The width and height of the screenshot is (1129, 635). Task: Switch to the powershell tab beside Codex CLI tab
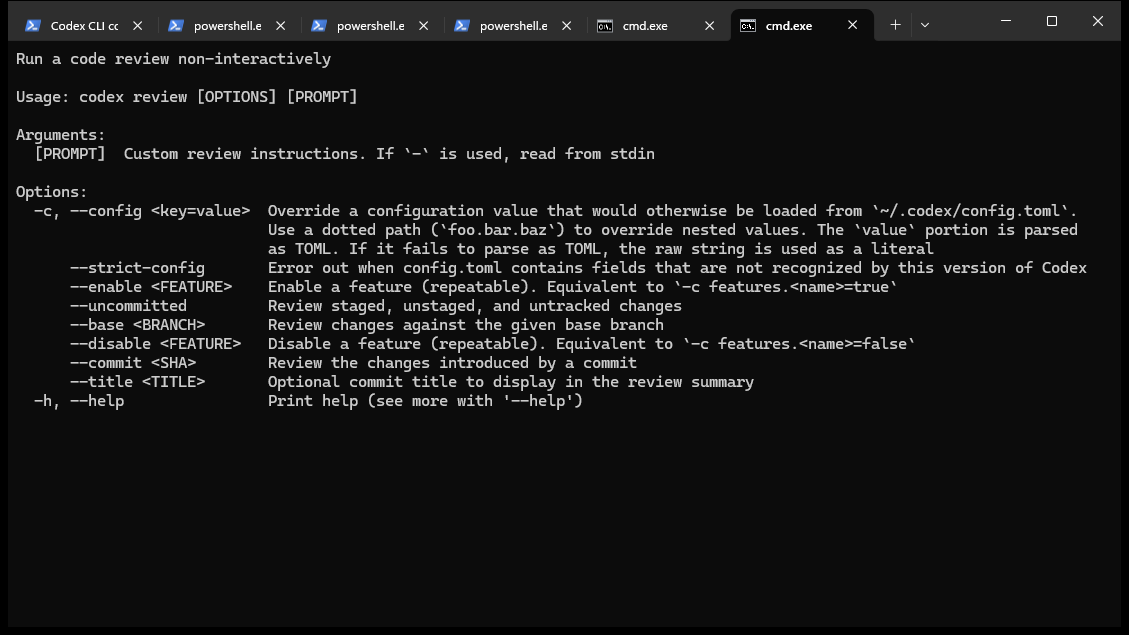(x=227, y=25)
